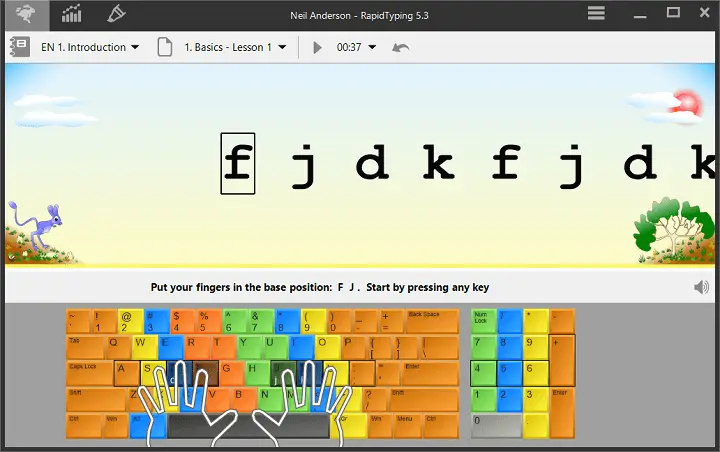Open the typing lesson mode tab
720x452 pixels.
tap(26, 15)
